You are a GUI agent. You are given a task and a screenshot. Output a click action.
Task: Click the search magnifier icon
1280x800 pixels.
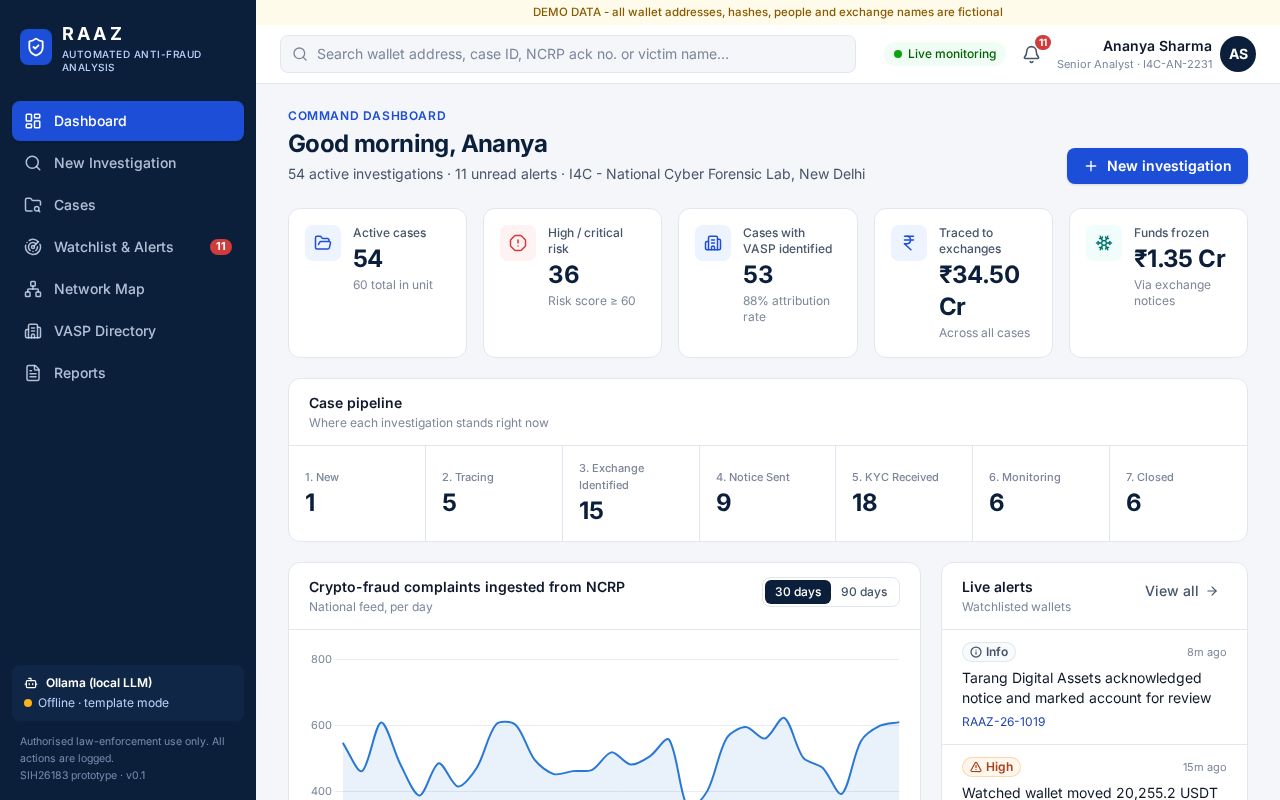click(299, 54)
